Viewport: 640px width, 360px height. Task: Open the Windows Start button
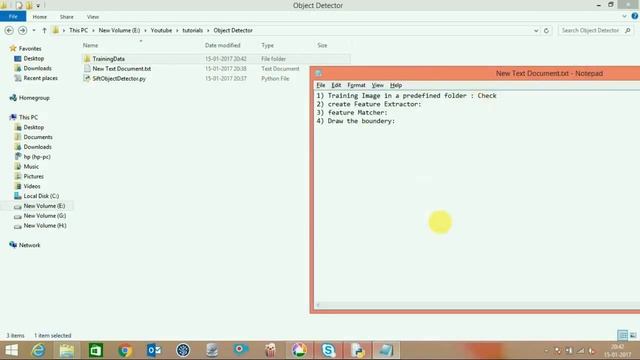[x=11, y=350]
